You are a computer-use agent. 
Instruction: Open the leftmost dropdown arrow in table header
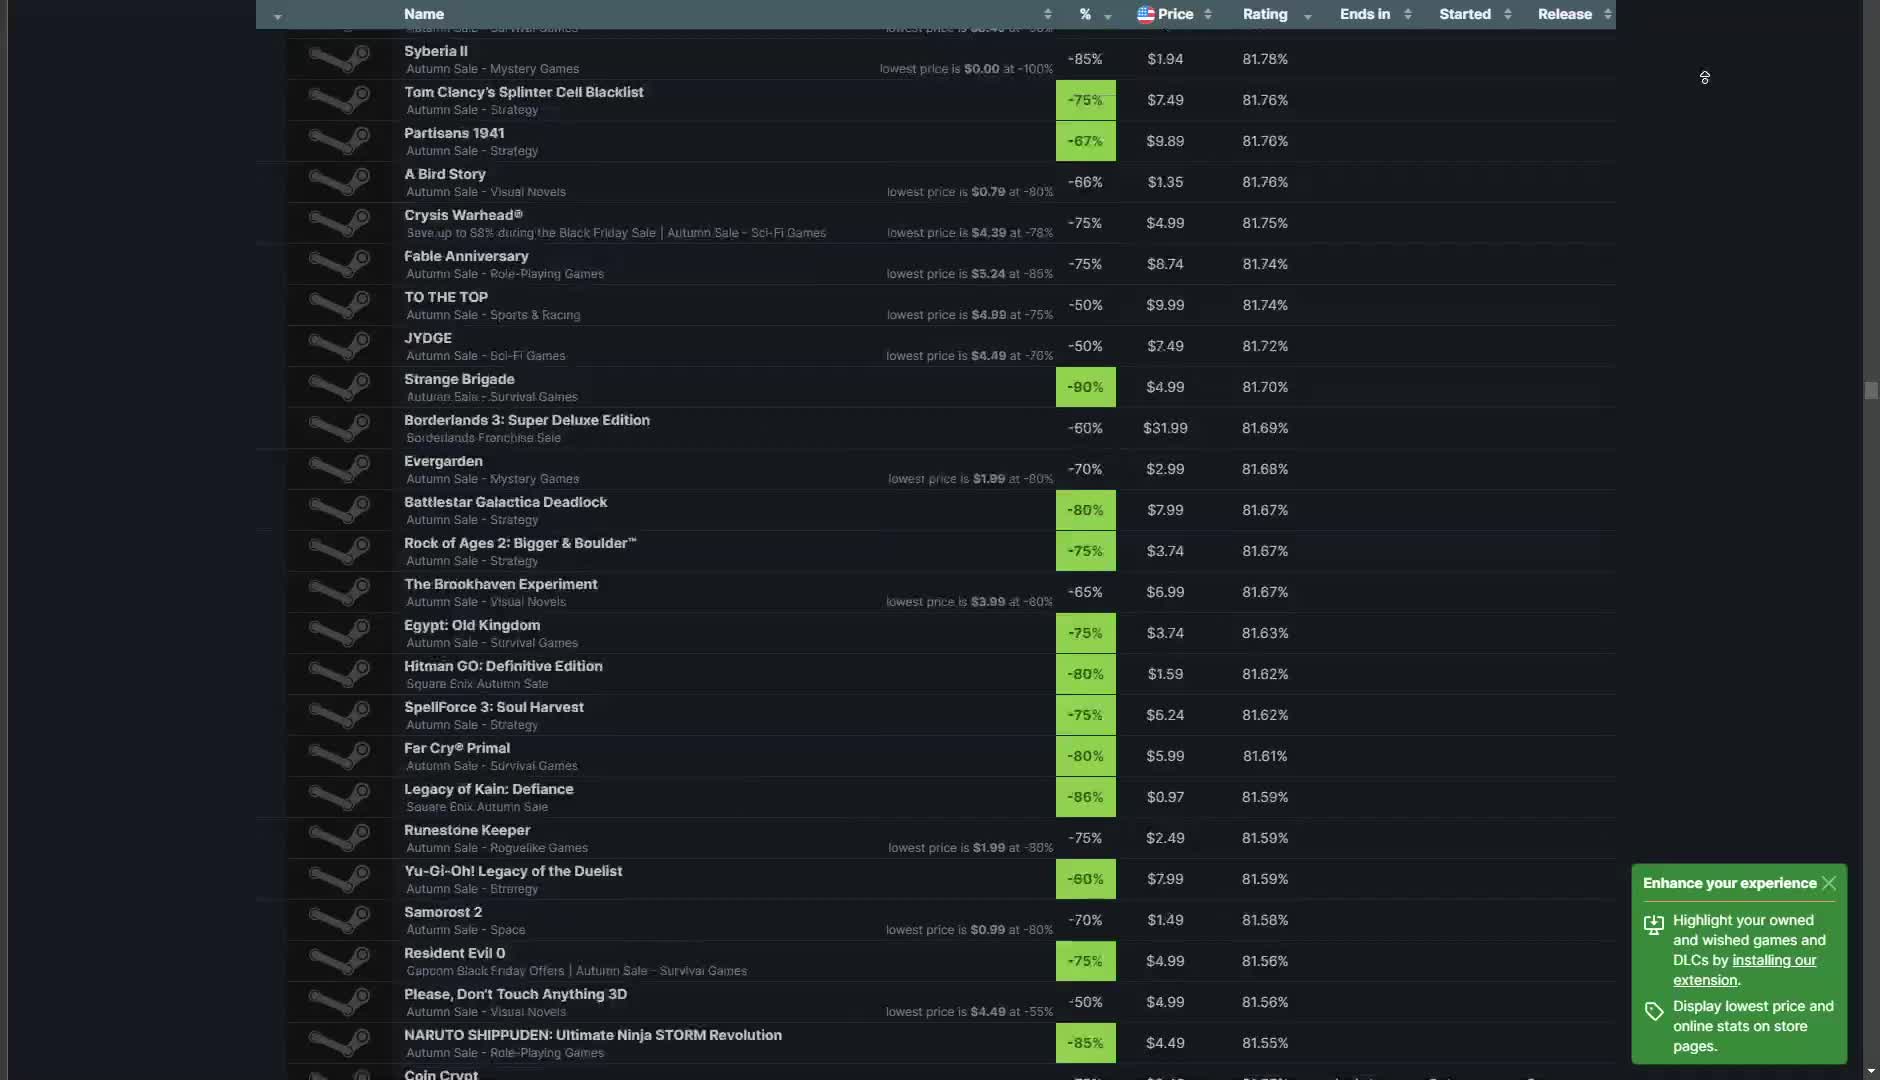pos(277,16)
